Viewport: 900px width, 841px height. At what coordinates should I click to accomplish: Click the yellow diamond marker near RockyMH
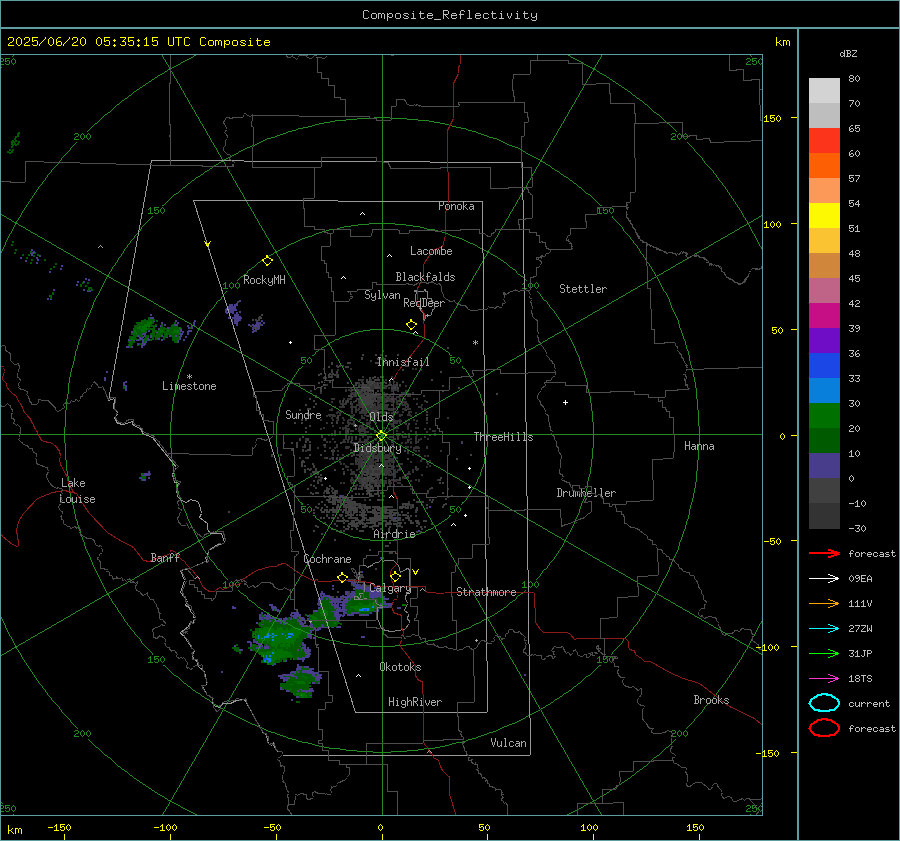point(267,261)
